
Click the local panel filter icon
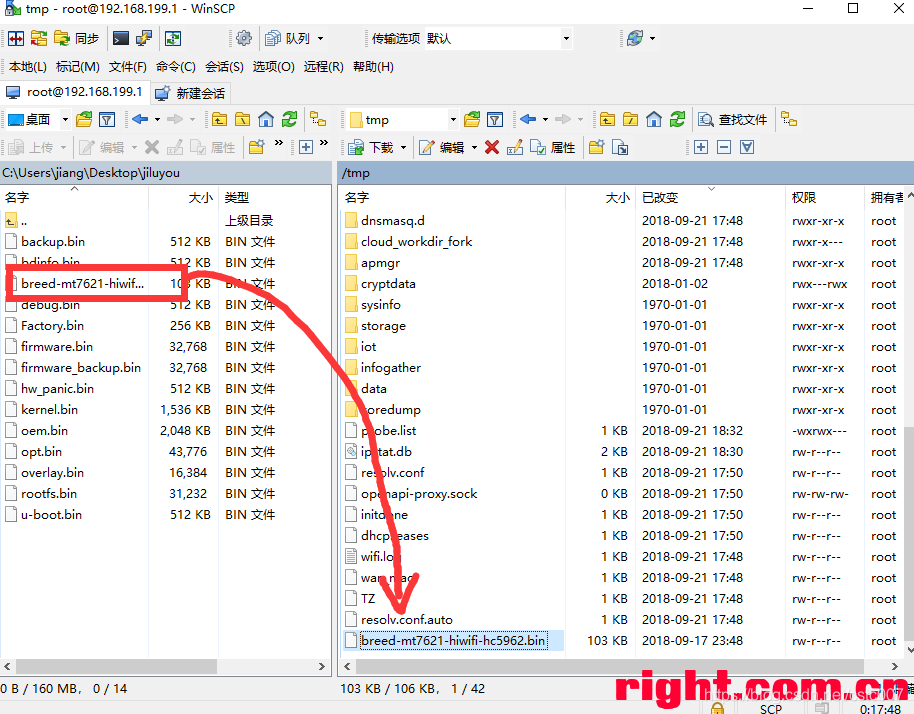[x=107, y=119]
